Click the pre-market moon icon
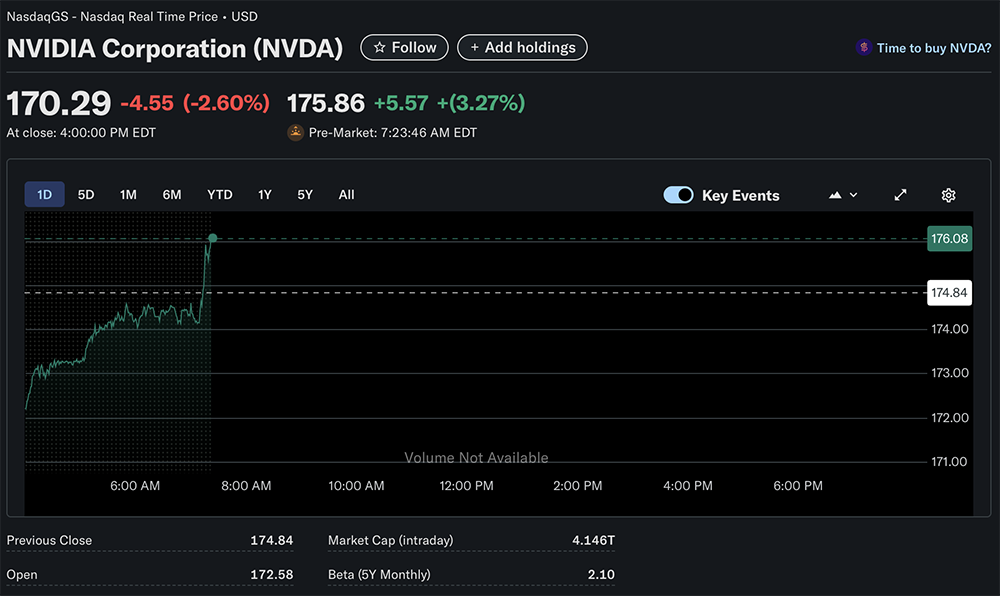This screenshot has height=596, width=1000. click(x=295, y=132)
